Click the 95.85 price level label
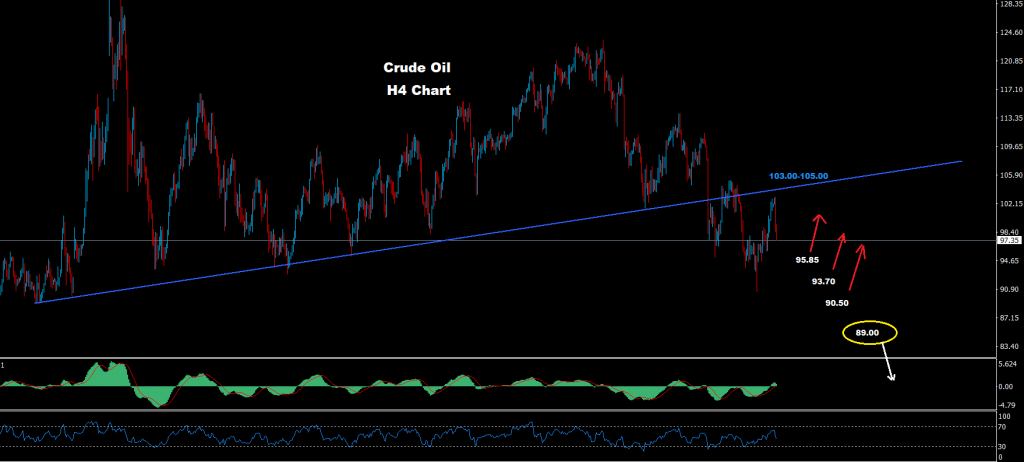This screenshot has width=1024, height=462. 807,260
